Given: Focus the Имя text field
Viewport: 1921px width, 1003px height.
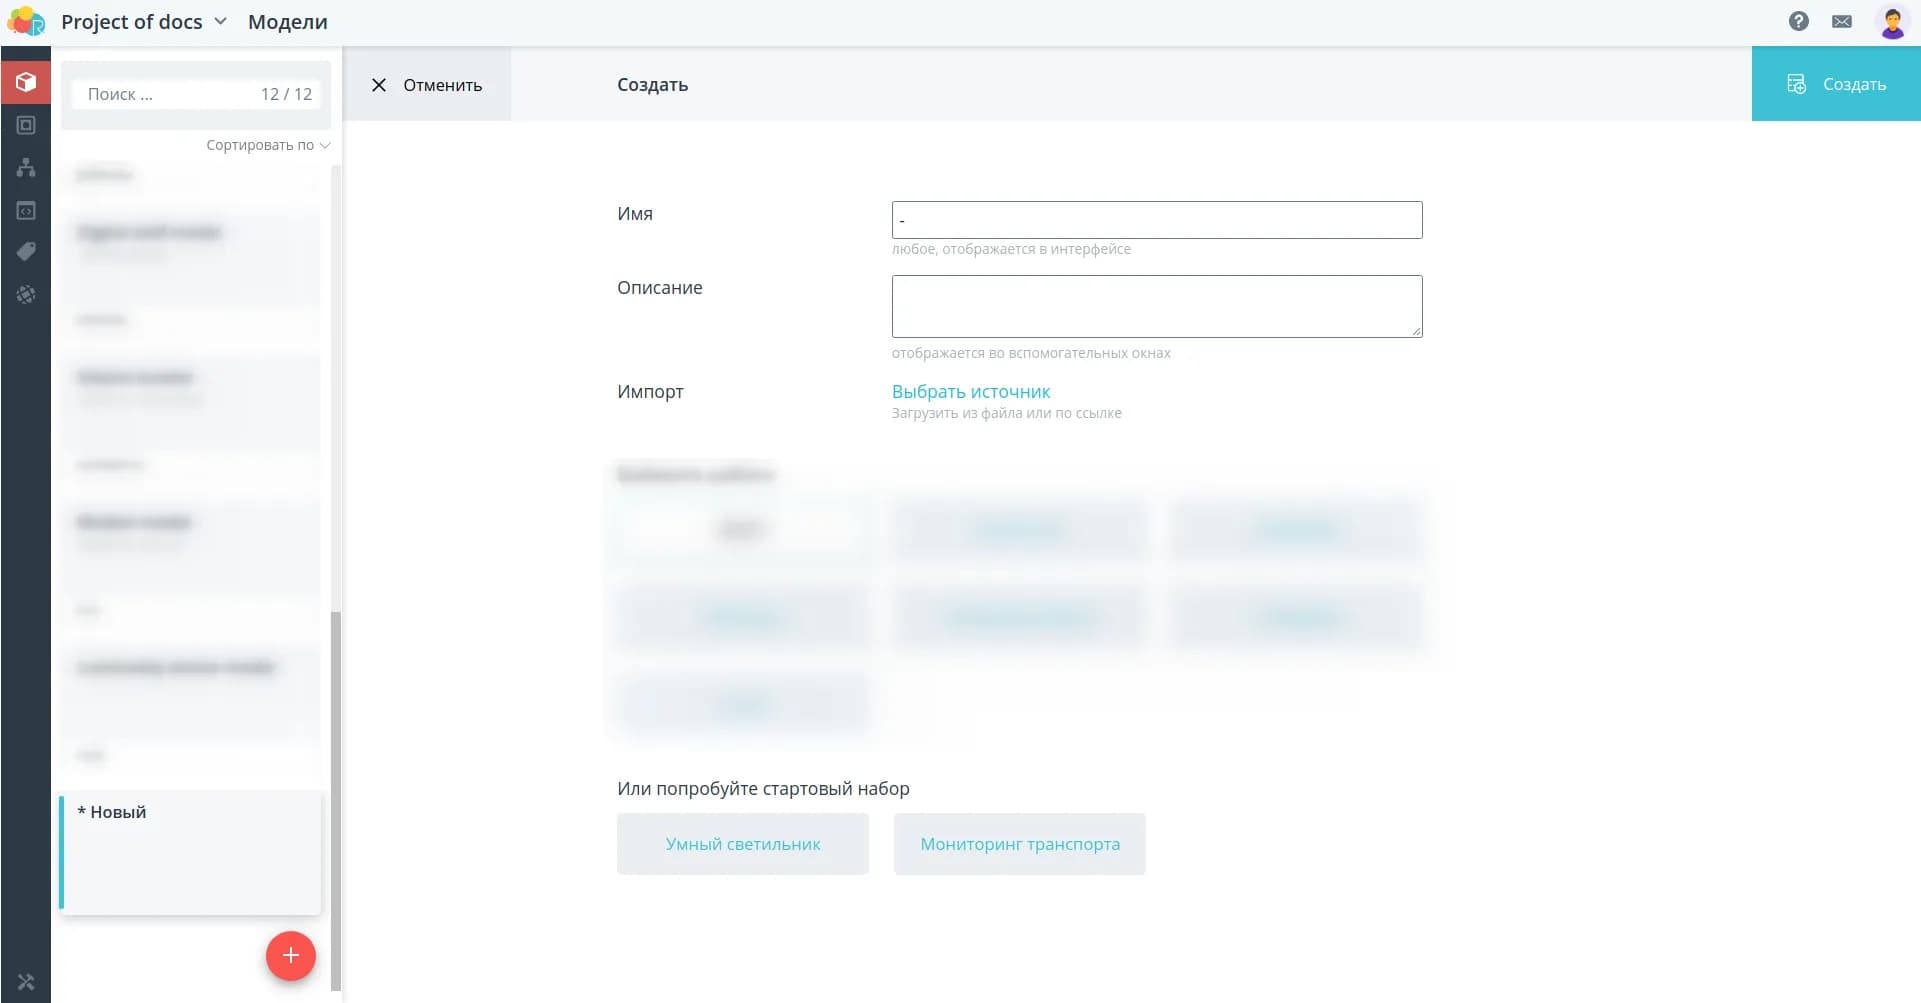Looking at the screenshot, I should tap(1156, 220).
